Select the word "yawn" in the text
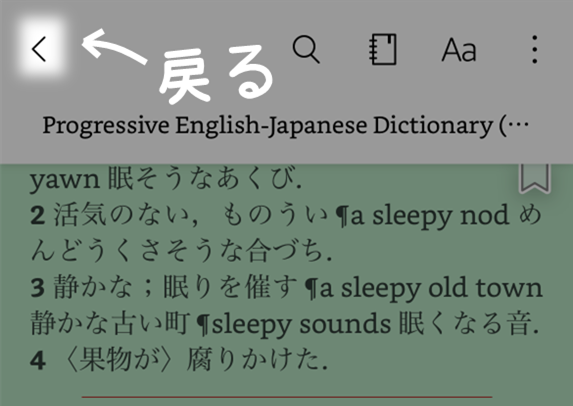This screenshot has width=573, height=406. (65, 180)
